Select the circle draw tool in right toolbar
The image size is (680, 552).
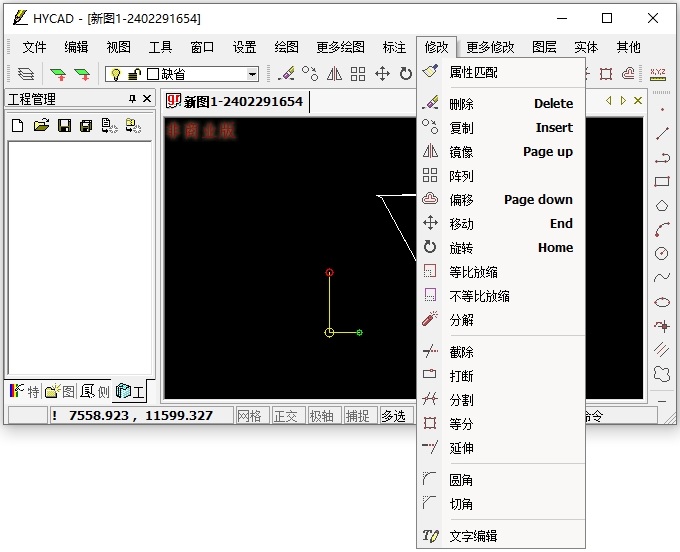pos(661,253)
